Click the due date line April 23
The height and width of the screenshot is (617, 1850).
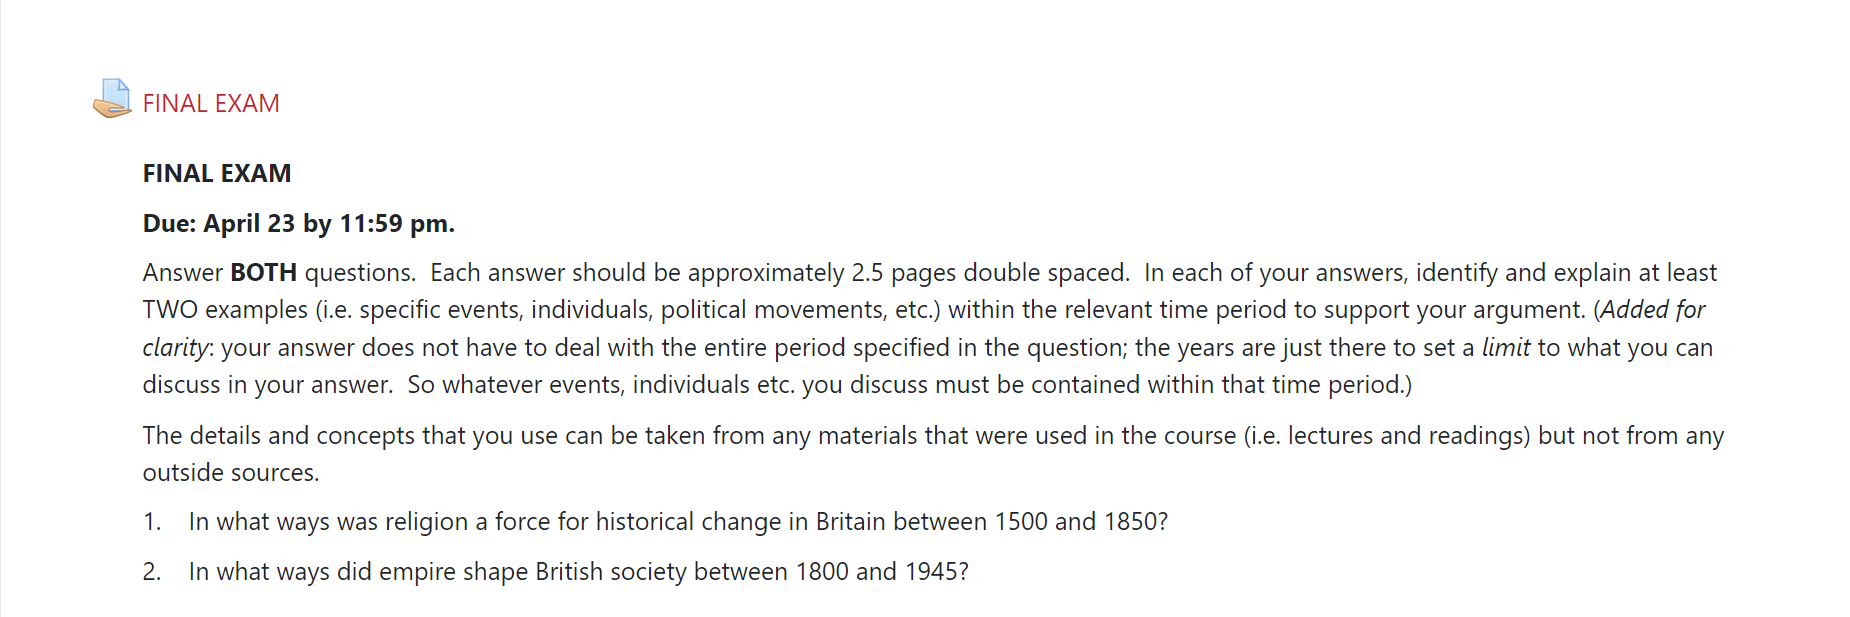tap(298, 224)
